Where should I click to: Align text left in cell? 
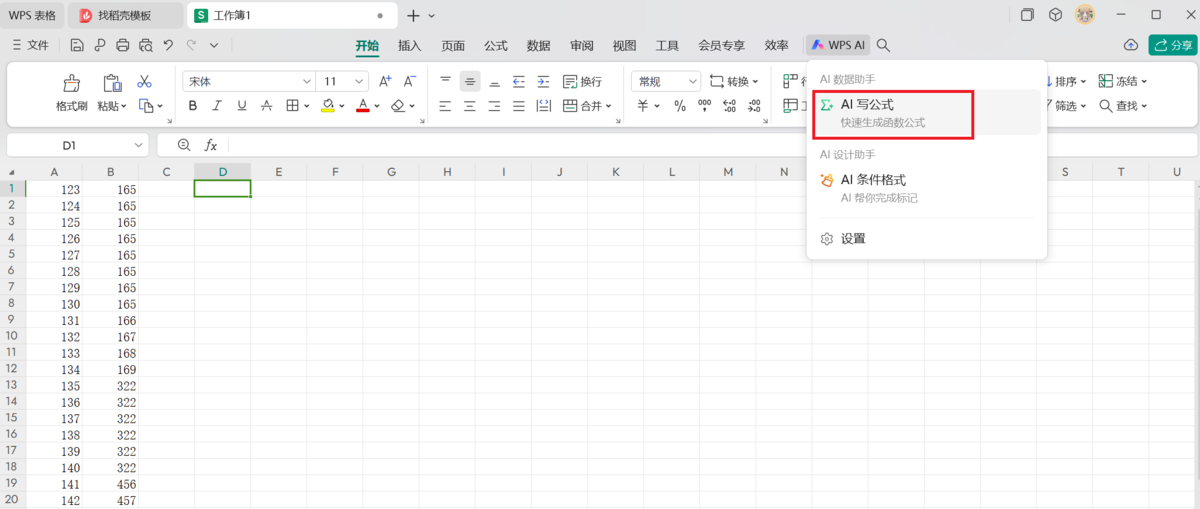(x=445, y=105)
